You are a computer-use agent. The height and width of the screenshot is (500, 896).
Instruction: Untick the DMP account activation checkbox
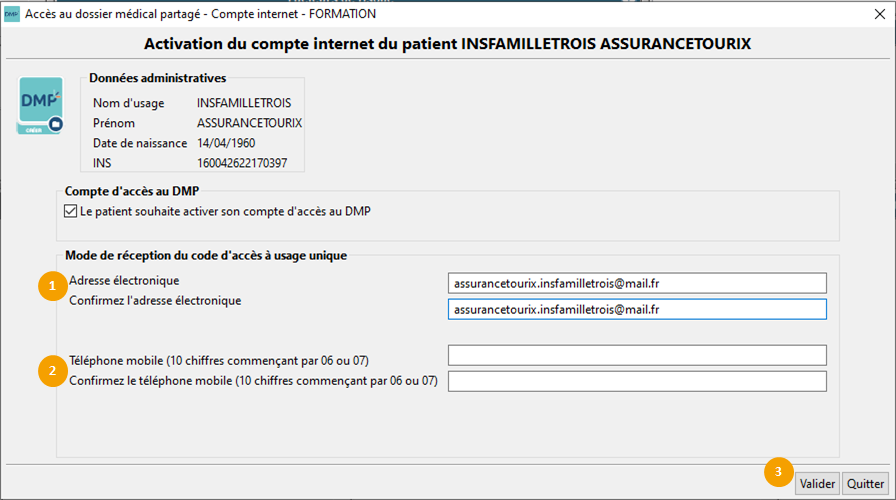point(70,211)
